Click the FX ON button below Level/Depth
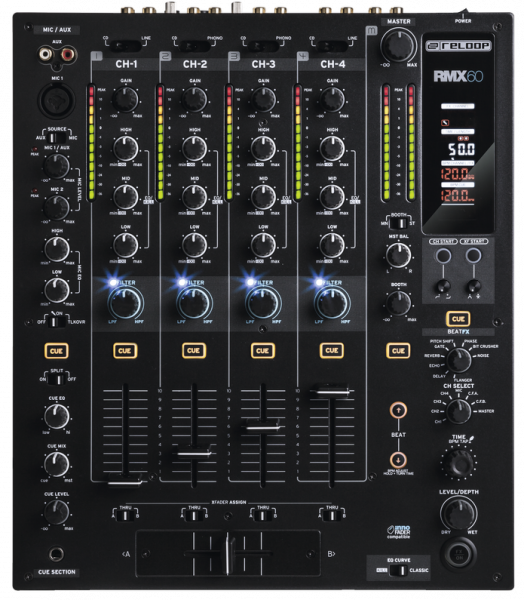Image resolution: width=524 pixels, height=600 pixels. 459,555
